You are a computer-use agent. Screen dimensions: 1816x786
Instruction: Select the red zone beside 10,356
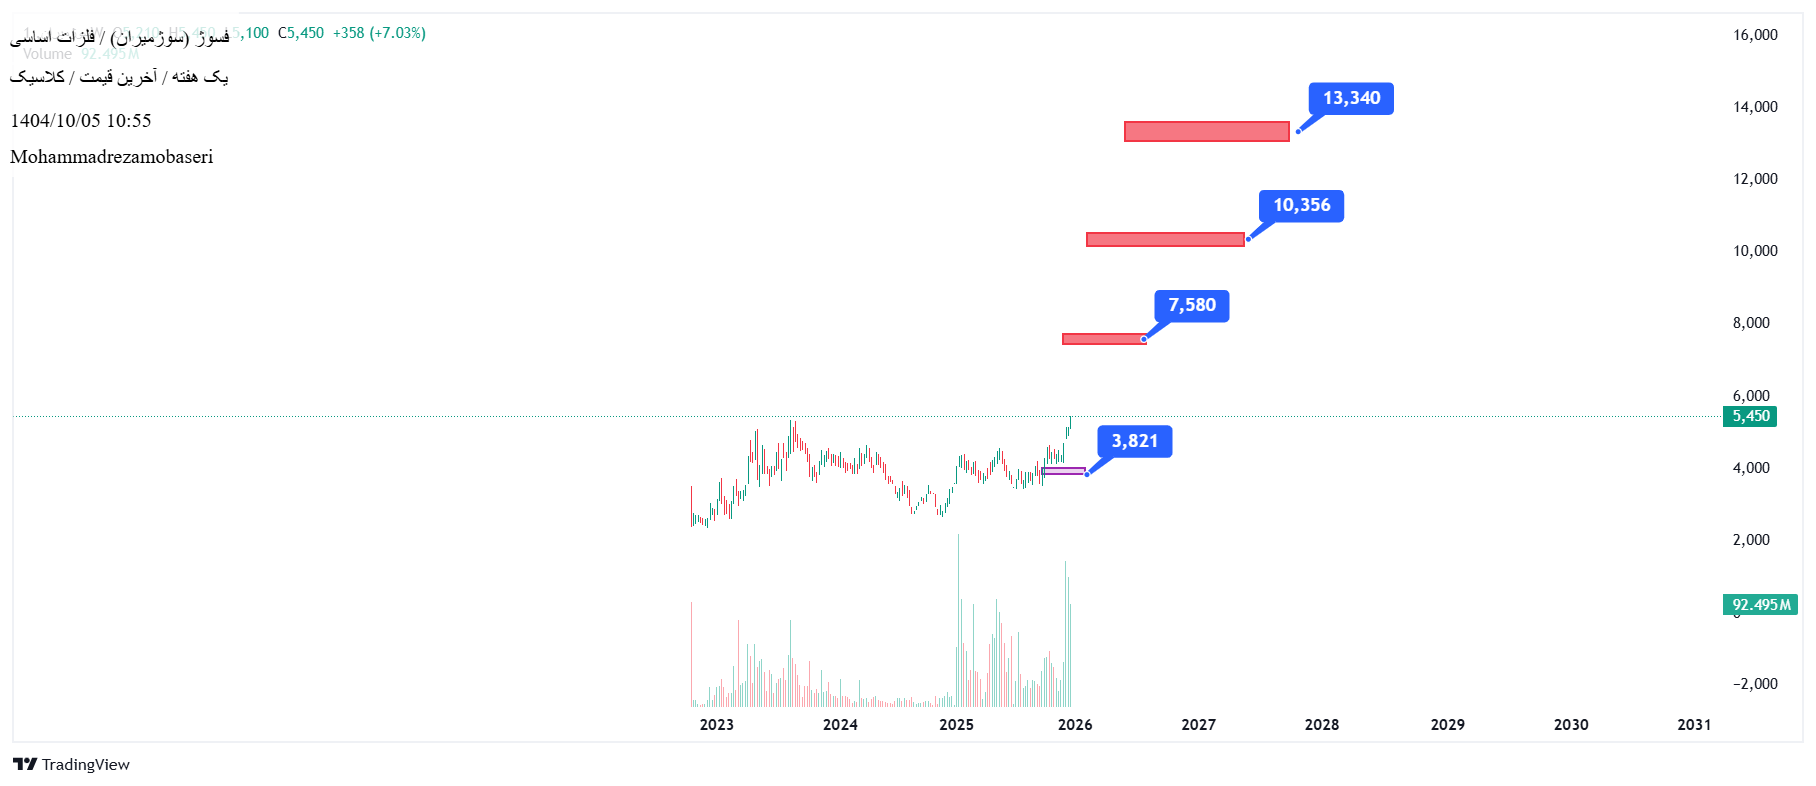(x=1165, y=239)
